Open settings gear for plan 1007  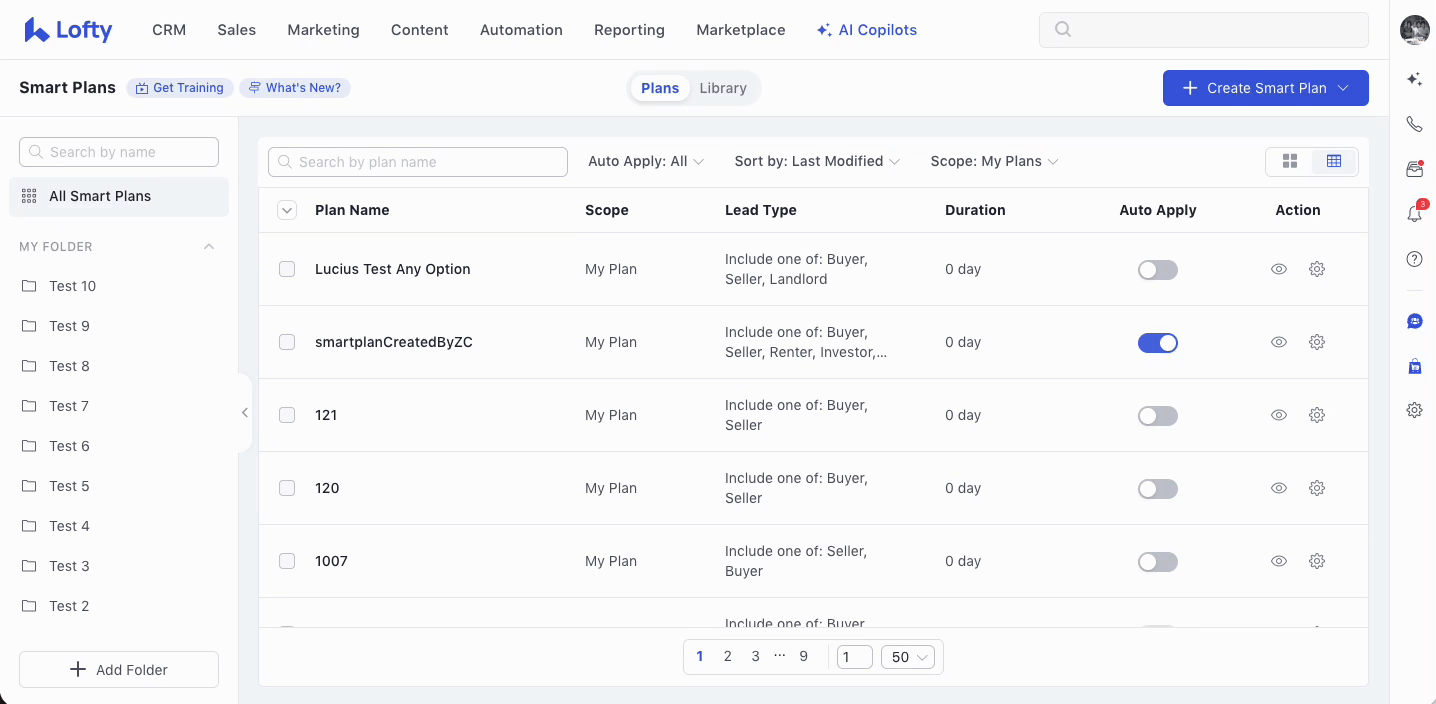tap(1317, 561)
